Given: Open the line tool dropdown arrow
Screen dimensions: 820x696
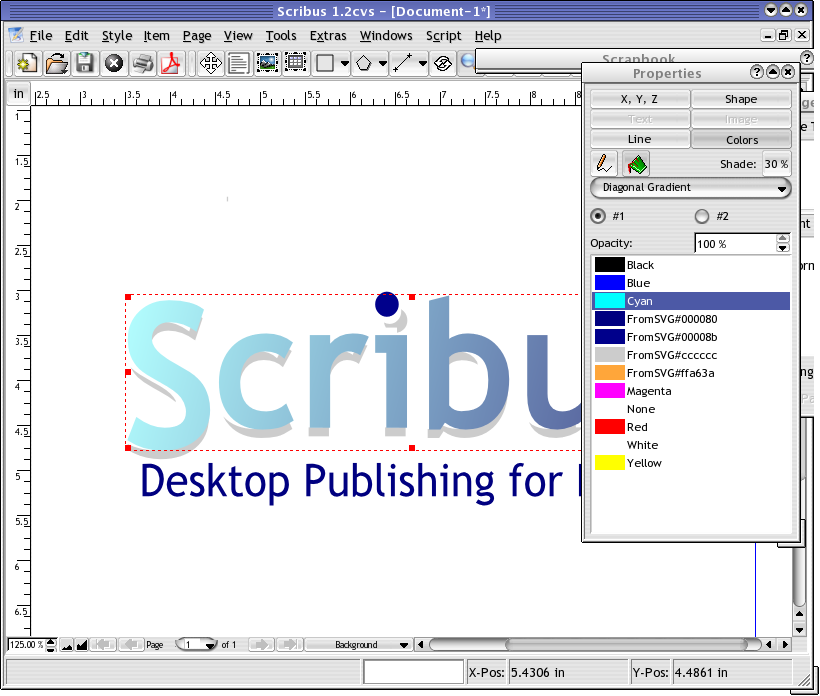Looking at the screenshot, I should click(423, 64).
